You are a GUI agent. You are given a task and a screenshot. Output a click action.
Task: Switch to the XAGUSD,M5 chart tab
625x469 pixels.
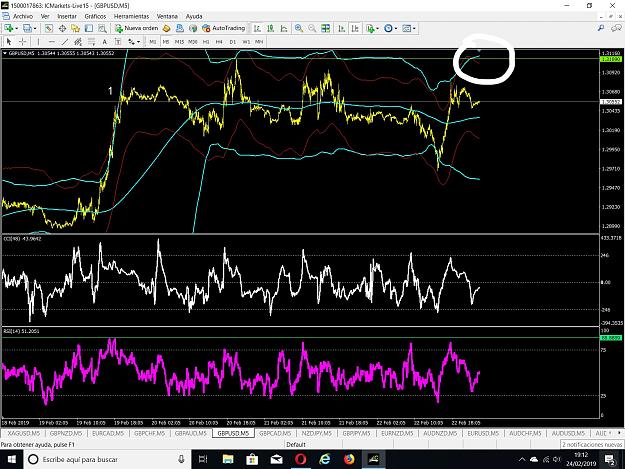point(24,433)
